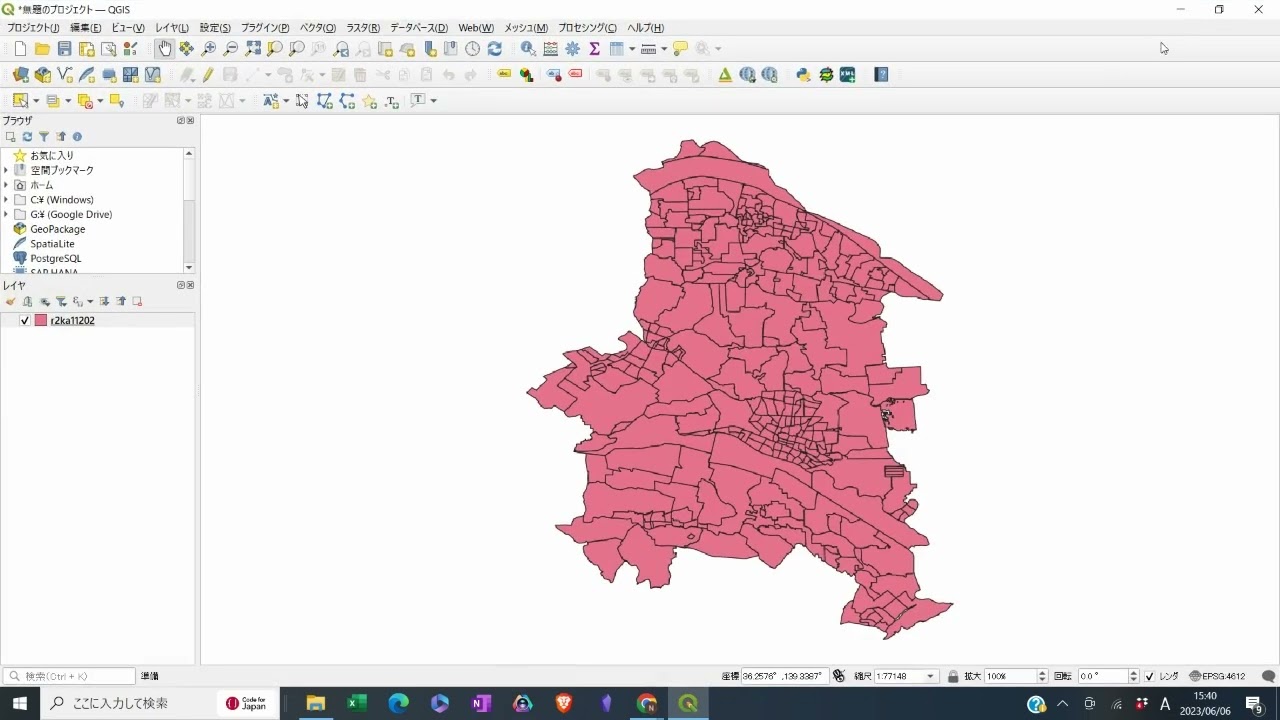Expand the C:¥ (Windows) drive node
Viewport: 1280px width, 720px height.
point(6,200)
